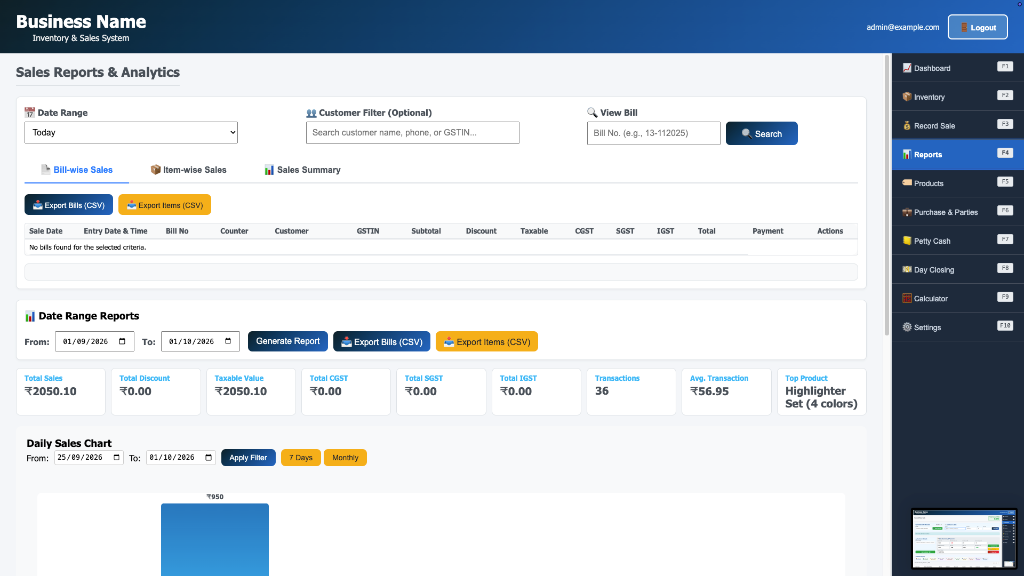
Task: Click the Products tag icon in sidebar
Action: pyautogui.click(x=907, y=183)
